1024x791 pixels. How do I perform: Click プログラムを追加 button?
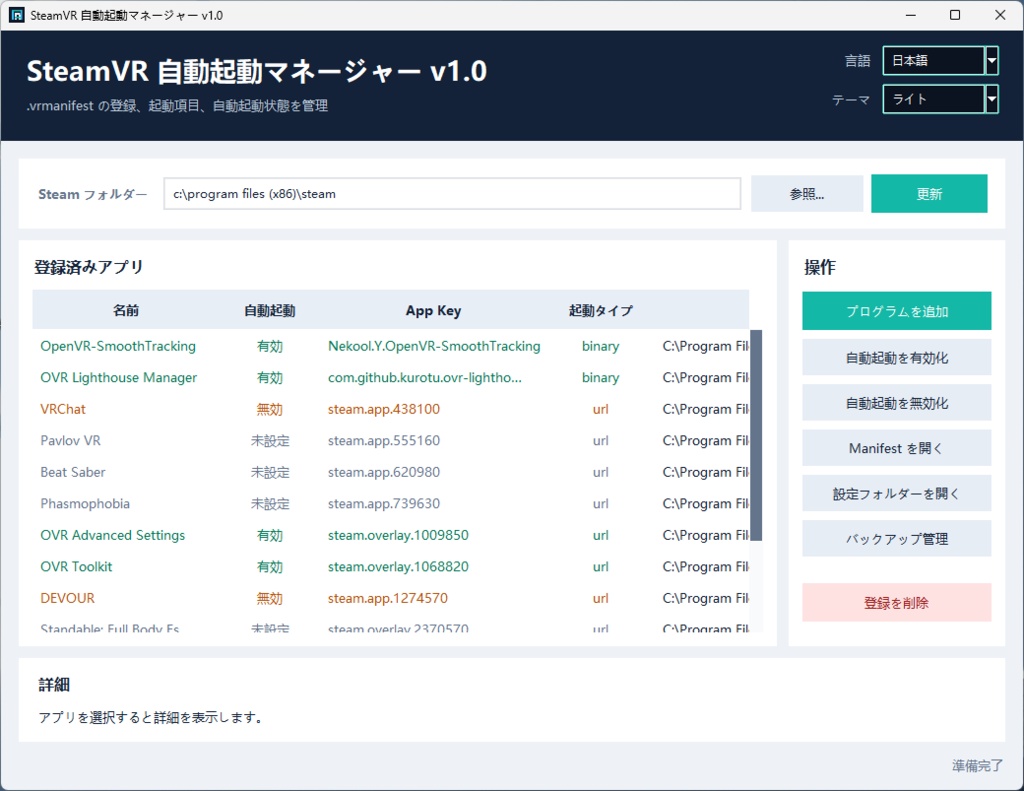point(897,312)
